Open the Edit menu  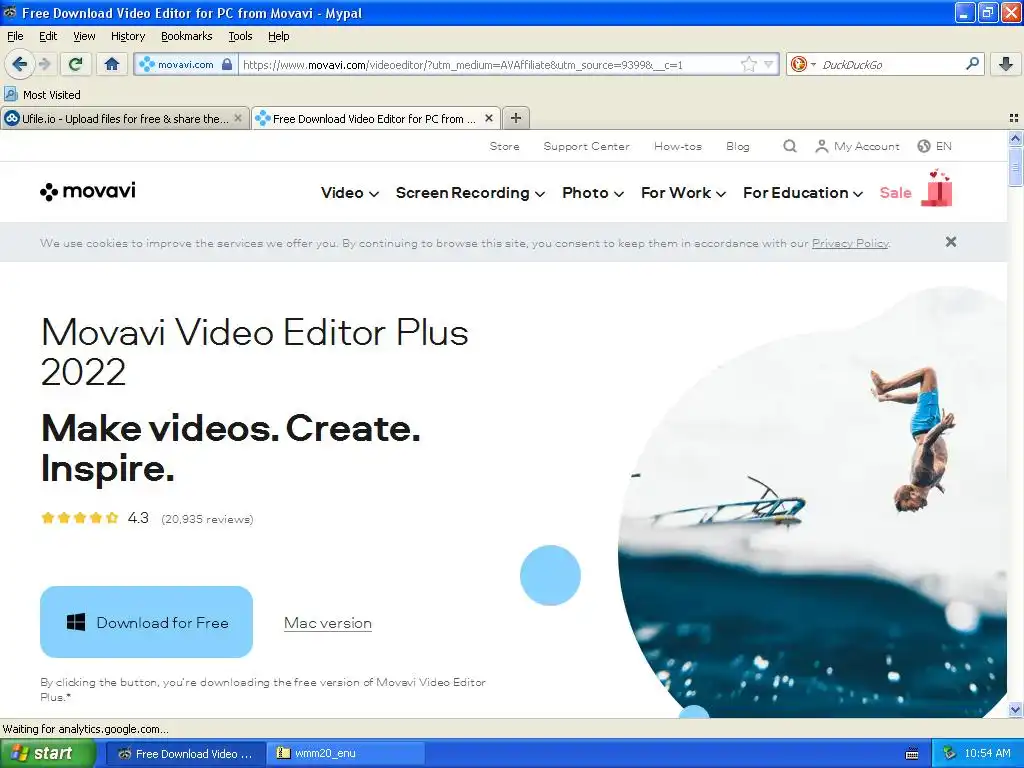(x=48, y=36)
